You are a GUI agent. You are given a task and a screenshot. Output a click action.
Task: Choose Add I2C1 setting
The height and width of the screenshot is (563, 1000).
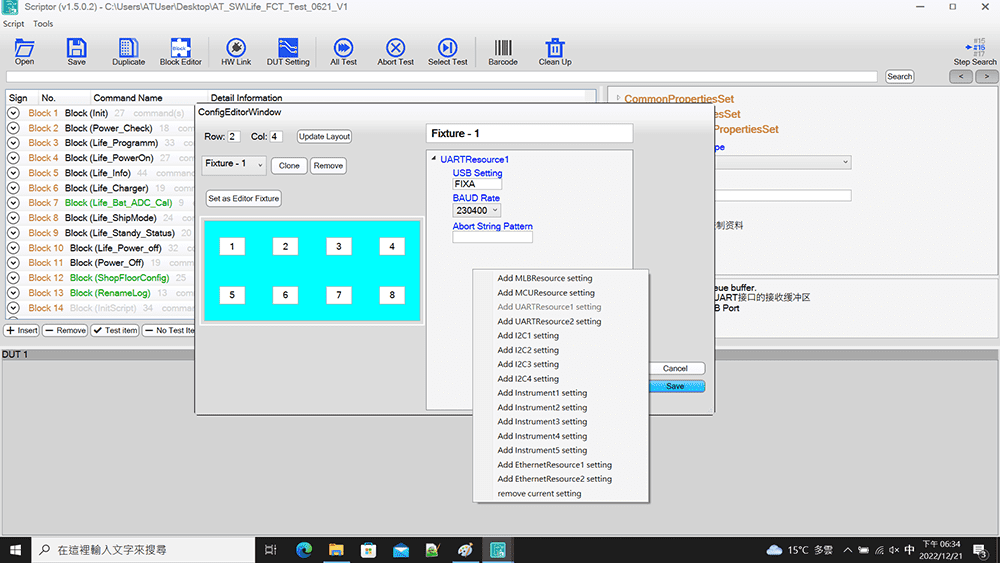pos(528,335)
